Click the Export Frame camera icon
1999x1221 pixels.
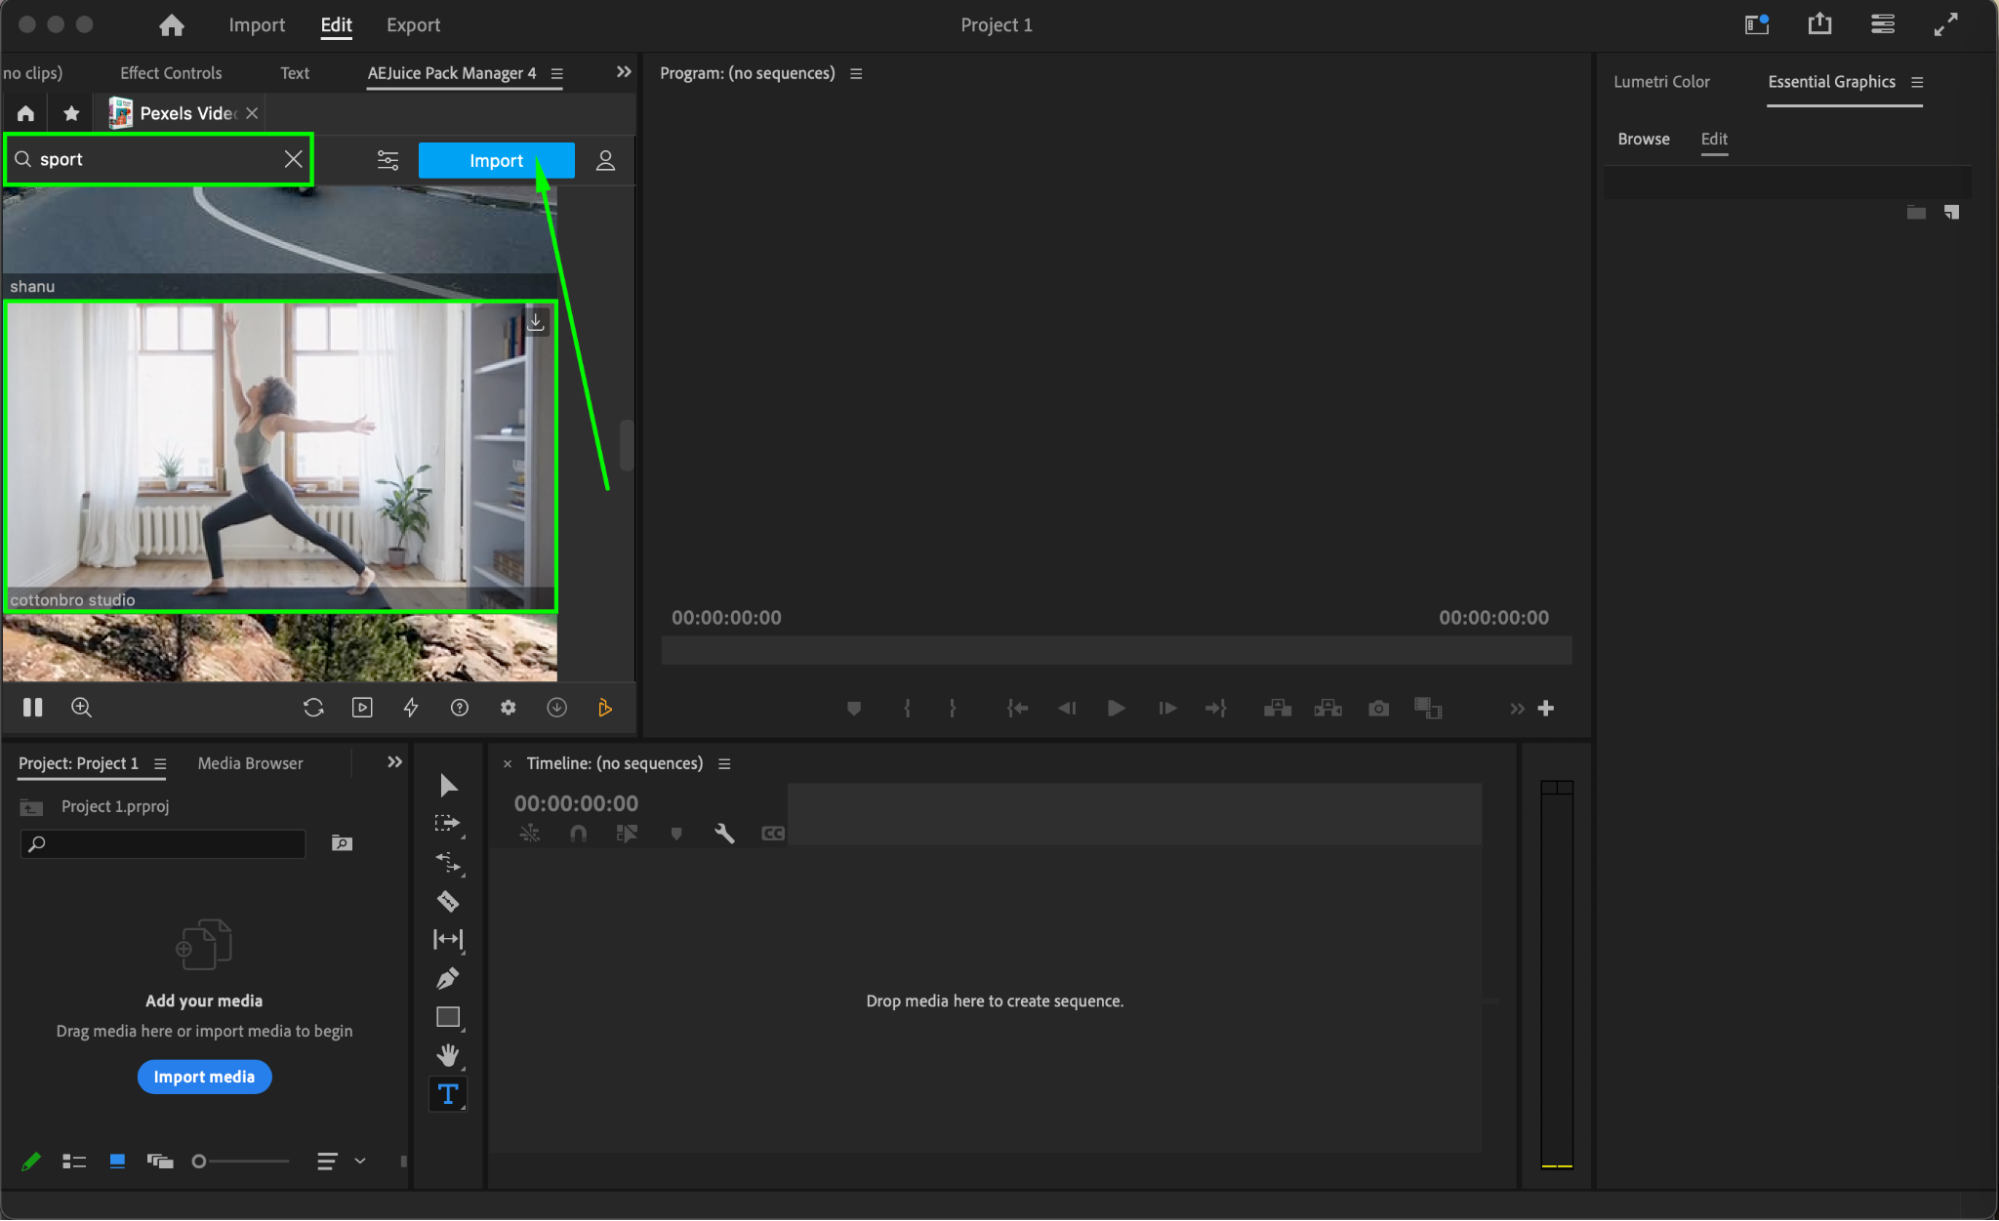[1378, 708]
